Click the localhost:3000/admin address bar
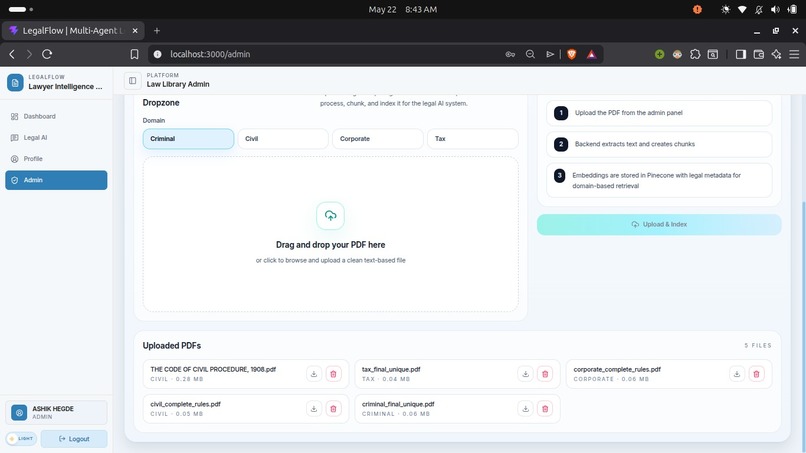Image resolution: width=806 pixels, height=453 pixels. (329, 54)
